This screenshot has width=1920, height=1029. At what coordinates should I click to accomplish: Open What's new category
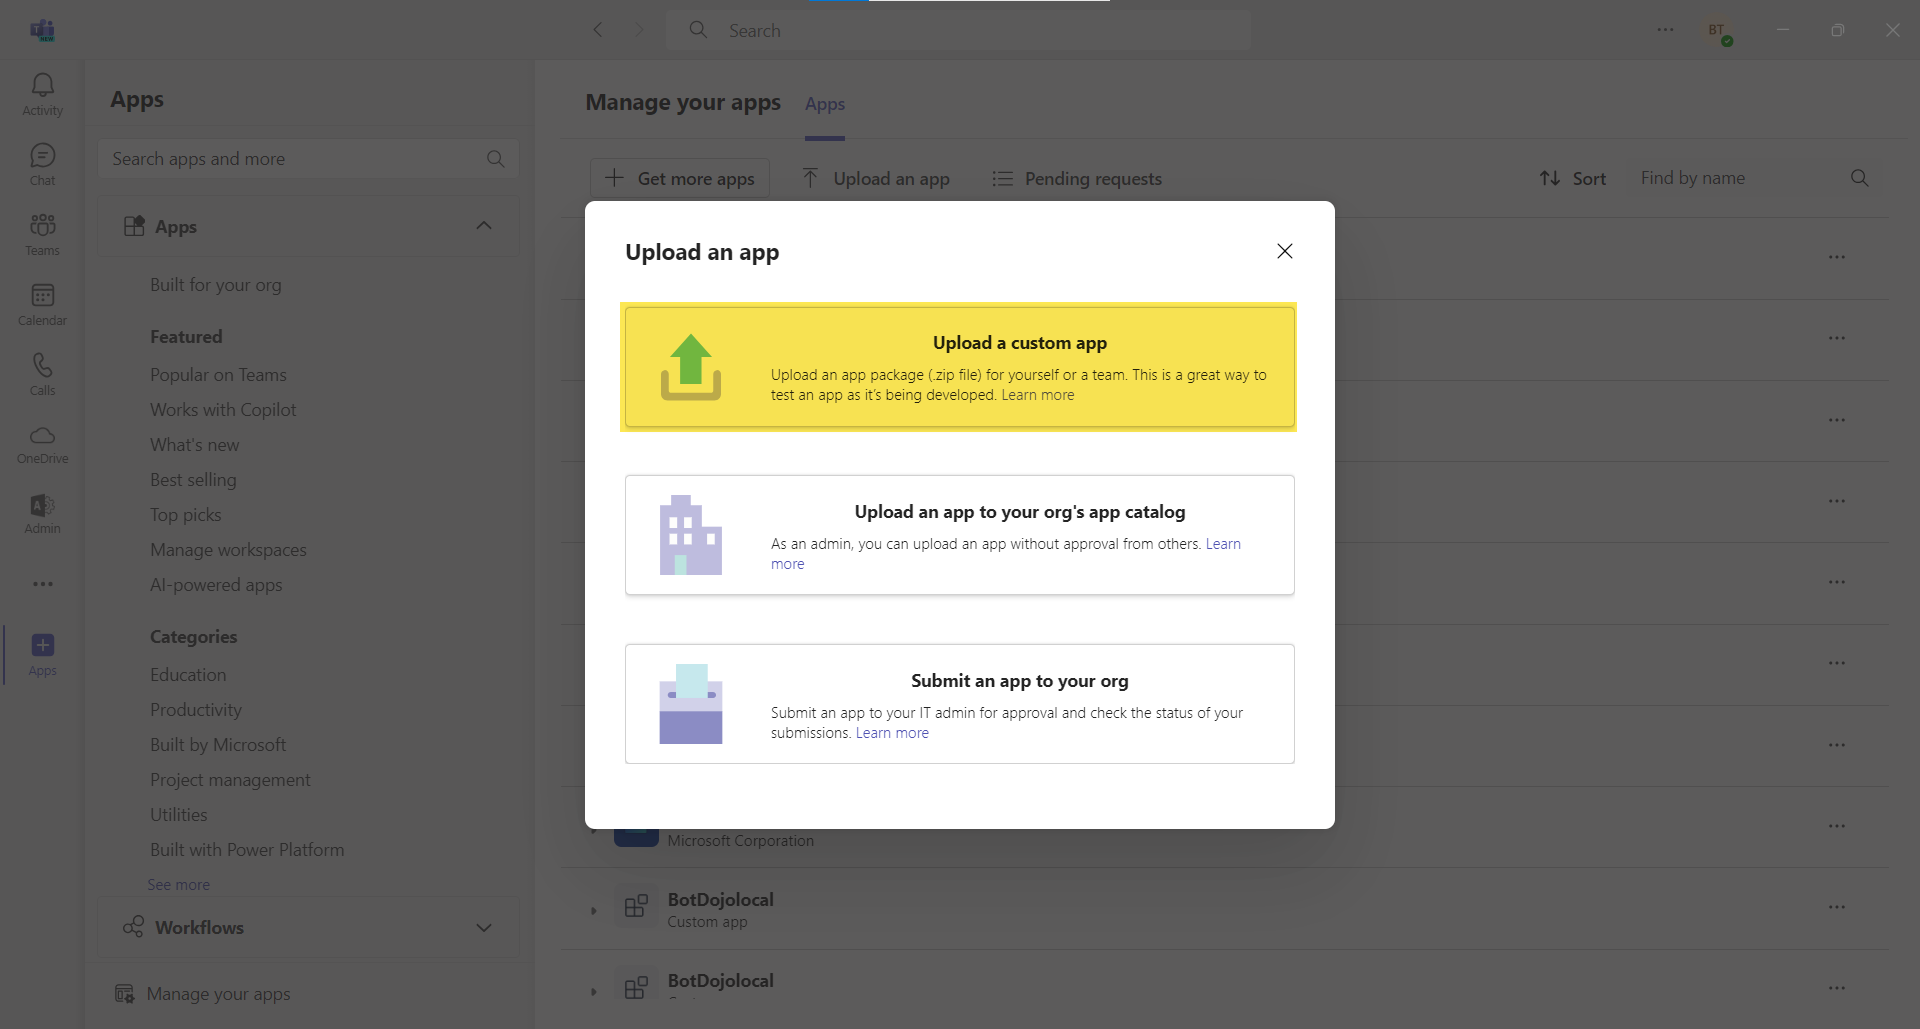(195, 445)
